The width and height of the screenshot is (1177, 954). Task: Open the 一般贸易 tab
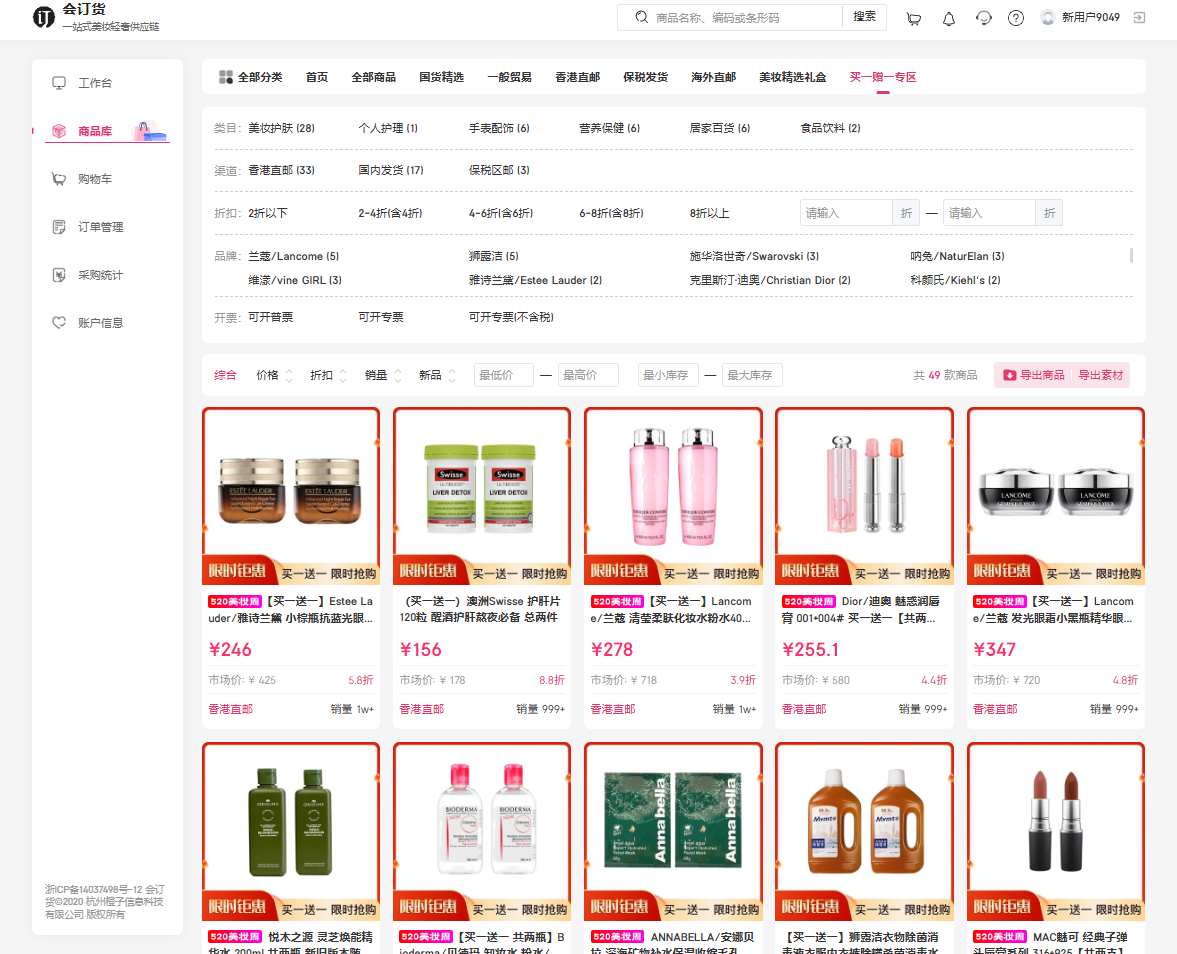[x=510, y=77]
